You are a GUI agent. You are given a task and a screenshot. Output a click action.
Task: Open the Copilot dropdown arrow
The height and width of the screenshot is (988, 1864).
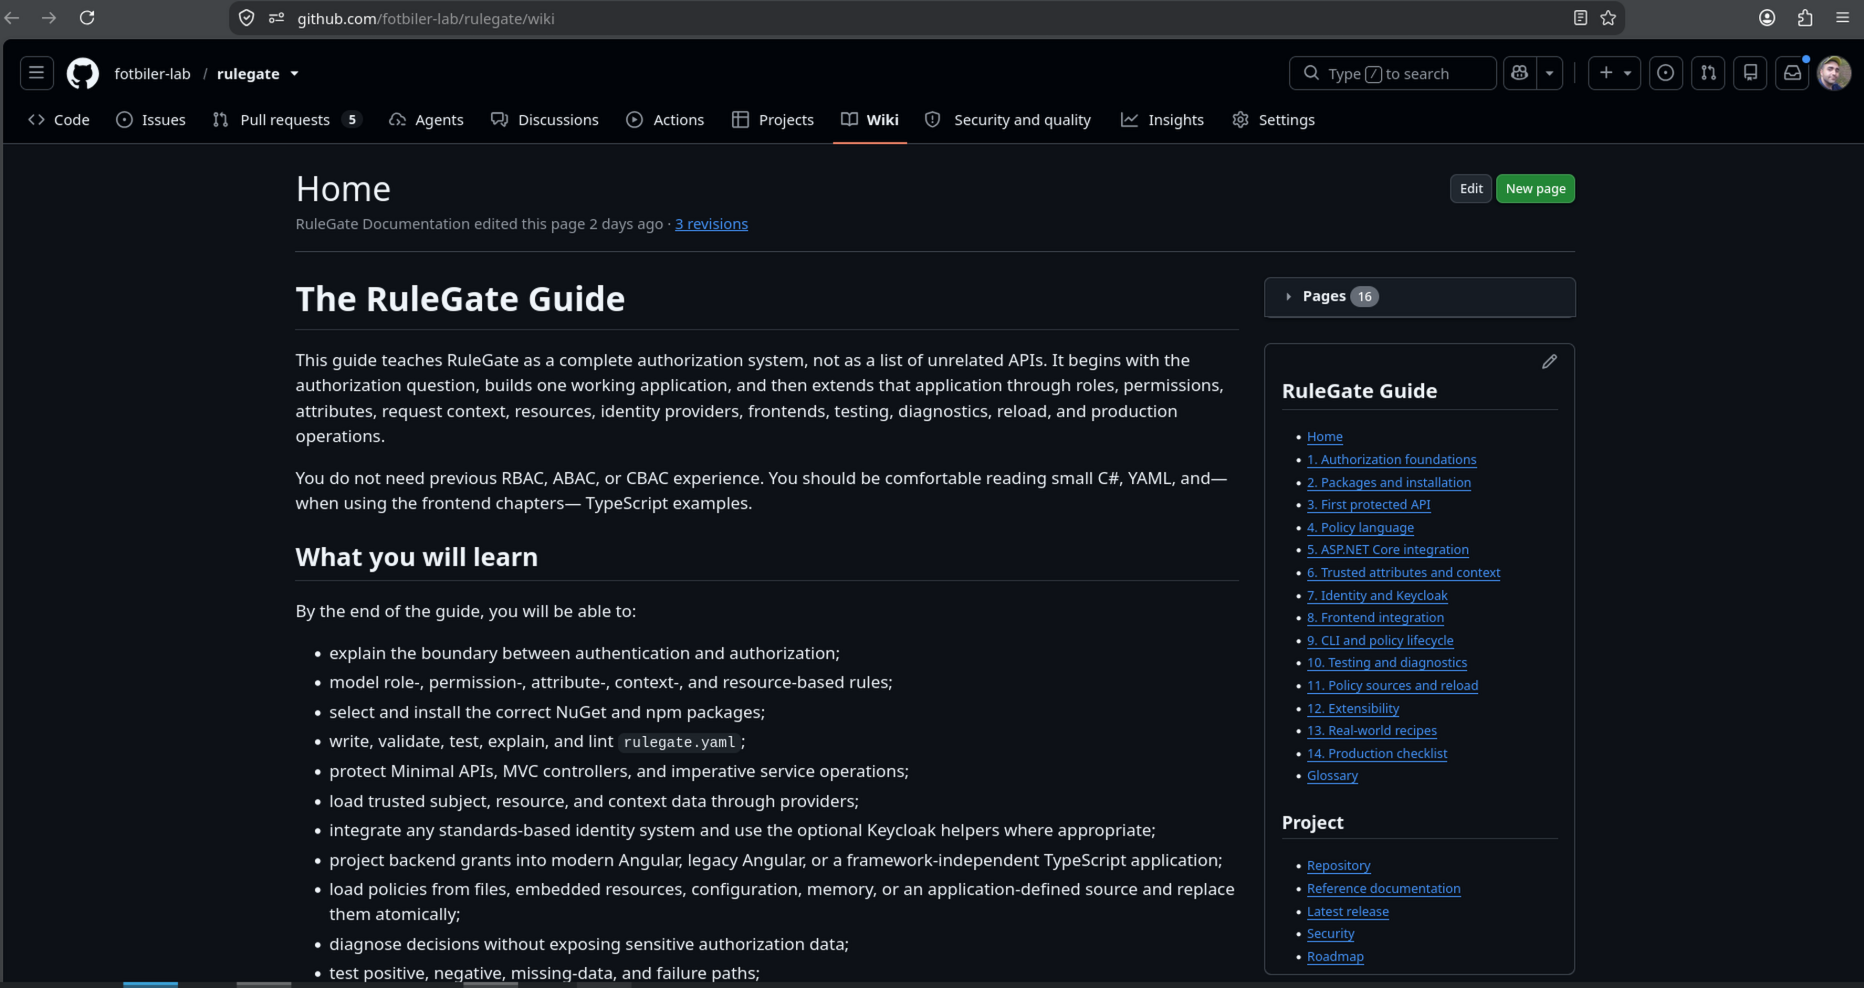(1549, 73)
